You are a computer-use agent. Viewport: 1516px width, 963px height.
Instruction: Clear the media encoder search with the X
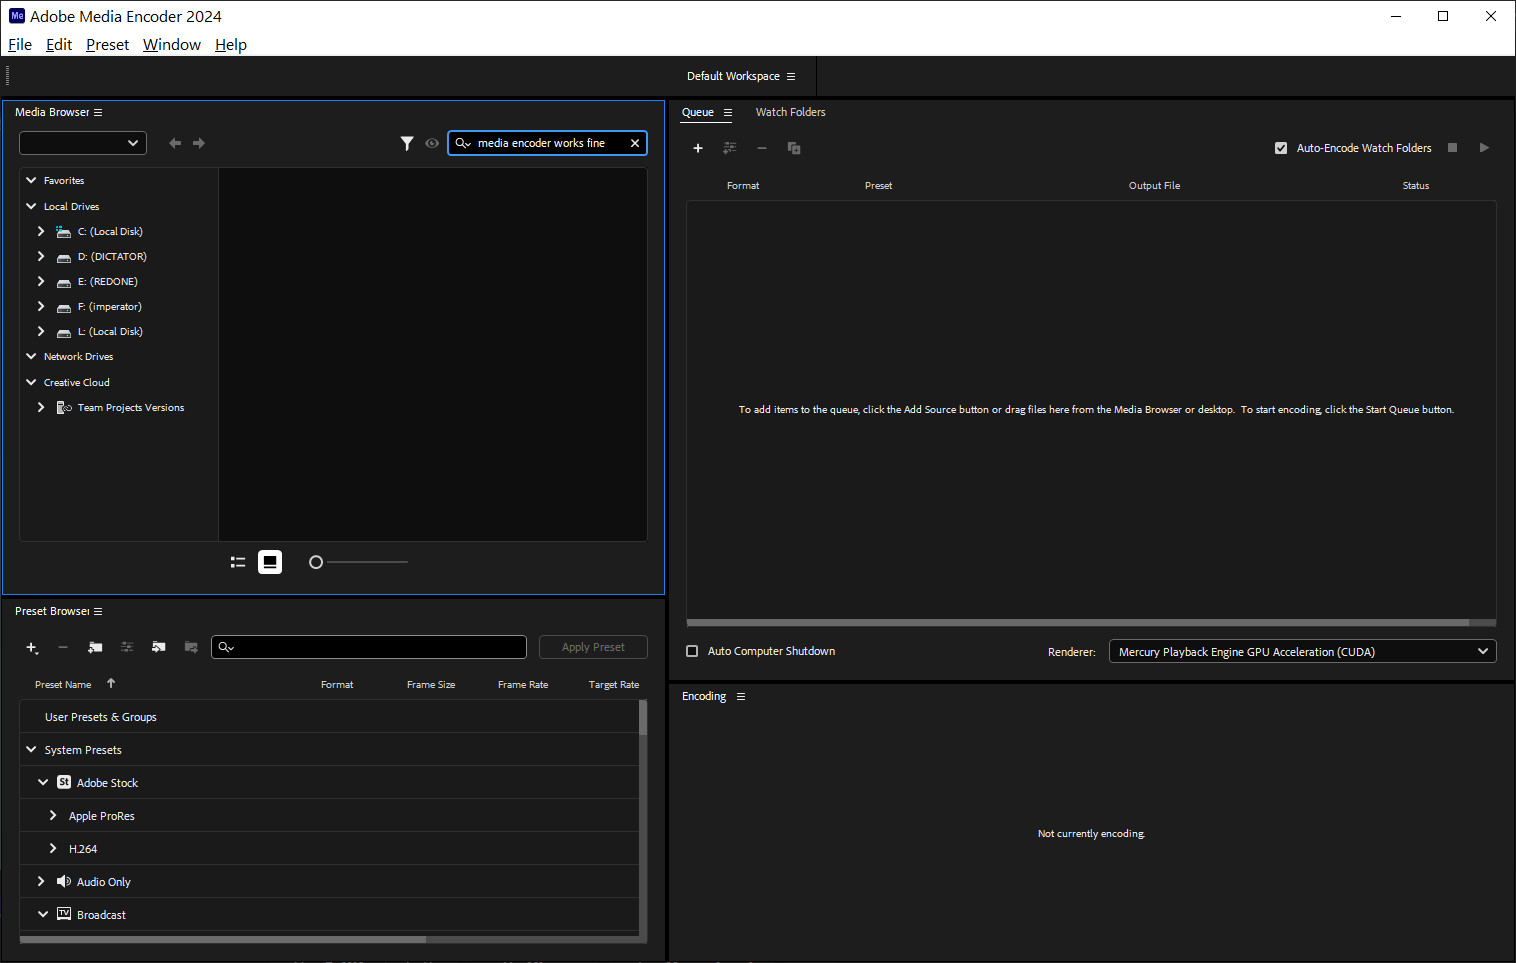click(x=635, y=143)
